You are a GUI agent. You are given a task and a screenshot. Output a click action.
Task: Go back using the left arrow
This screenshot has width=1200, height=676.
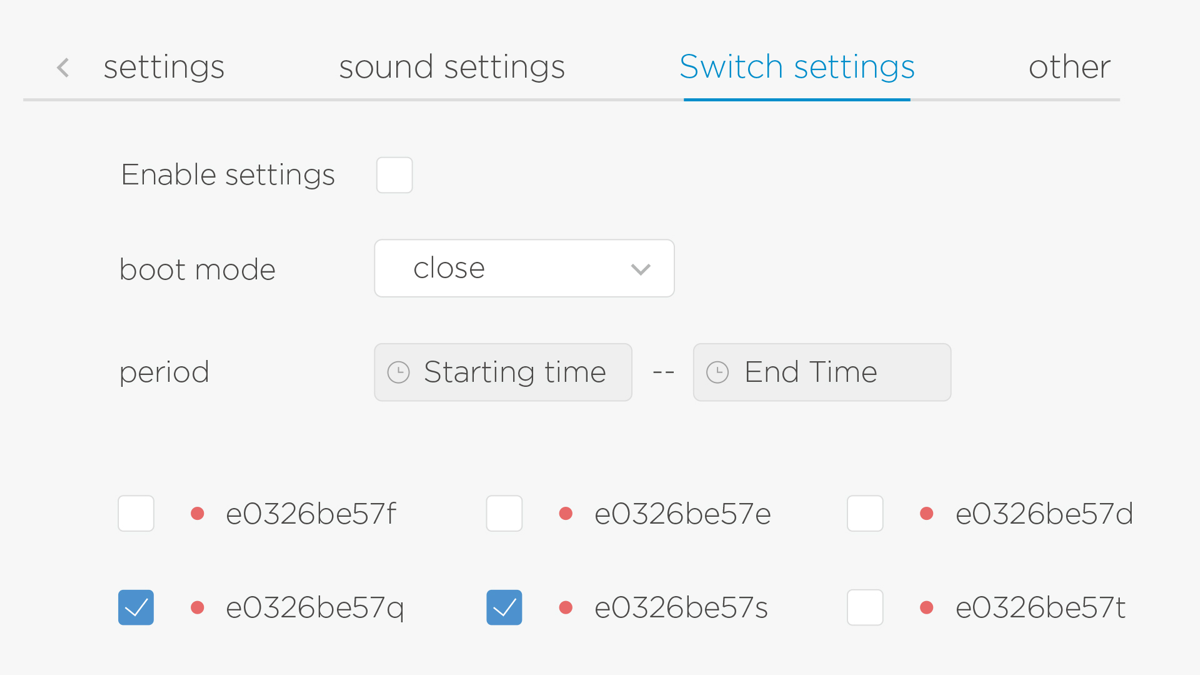click(x=62, y=66)
